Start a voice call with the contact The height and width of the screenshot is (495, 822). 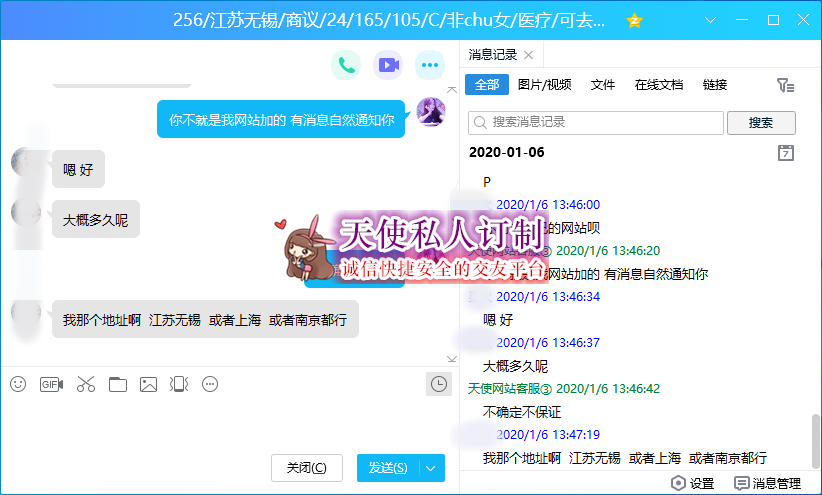[x=347, y=66]
